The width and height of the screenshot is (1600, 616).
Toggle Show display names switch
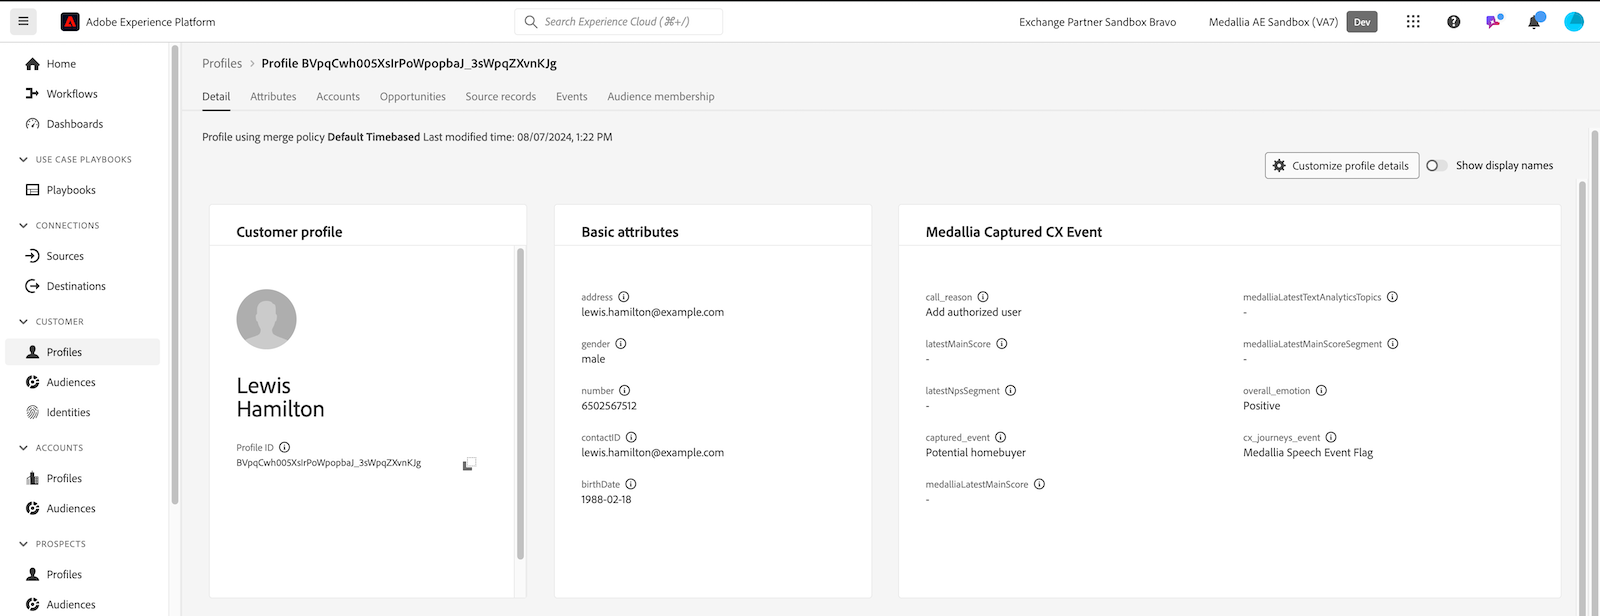(x=1436, y=166)
